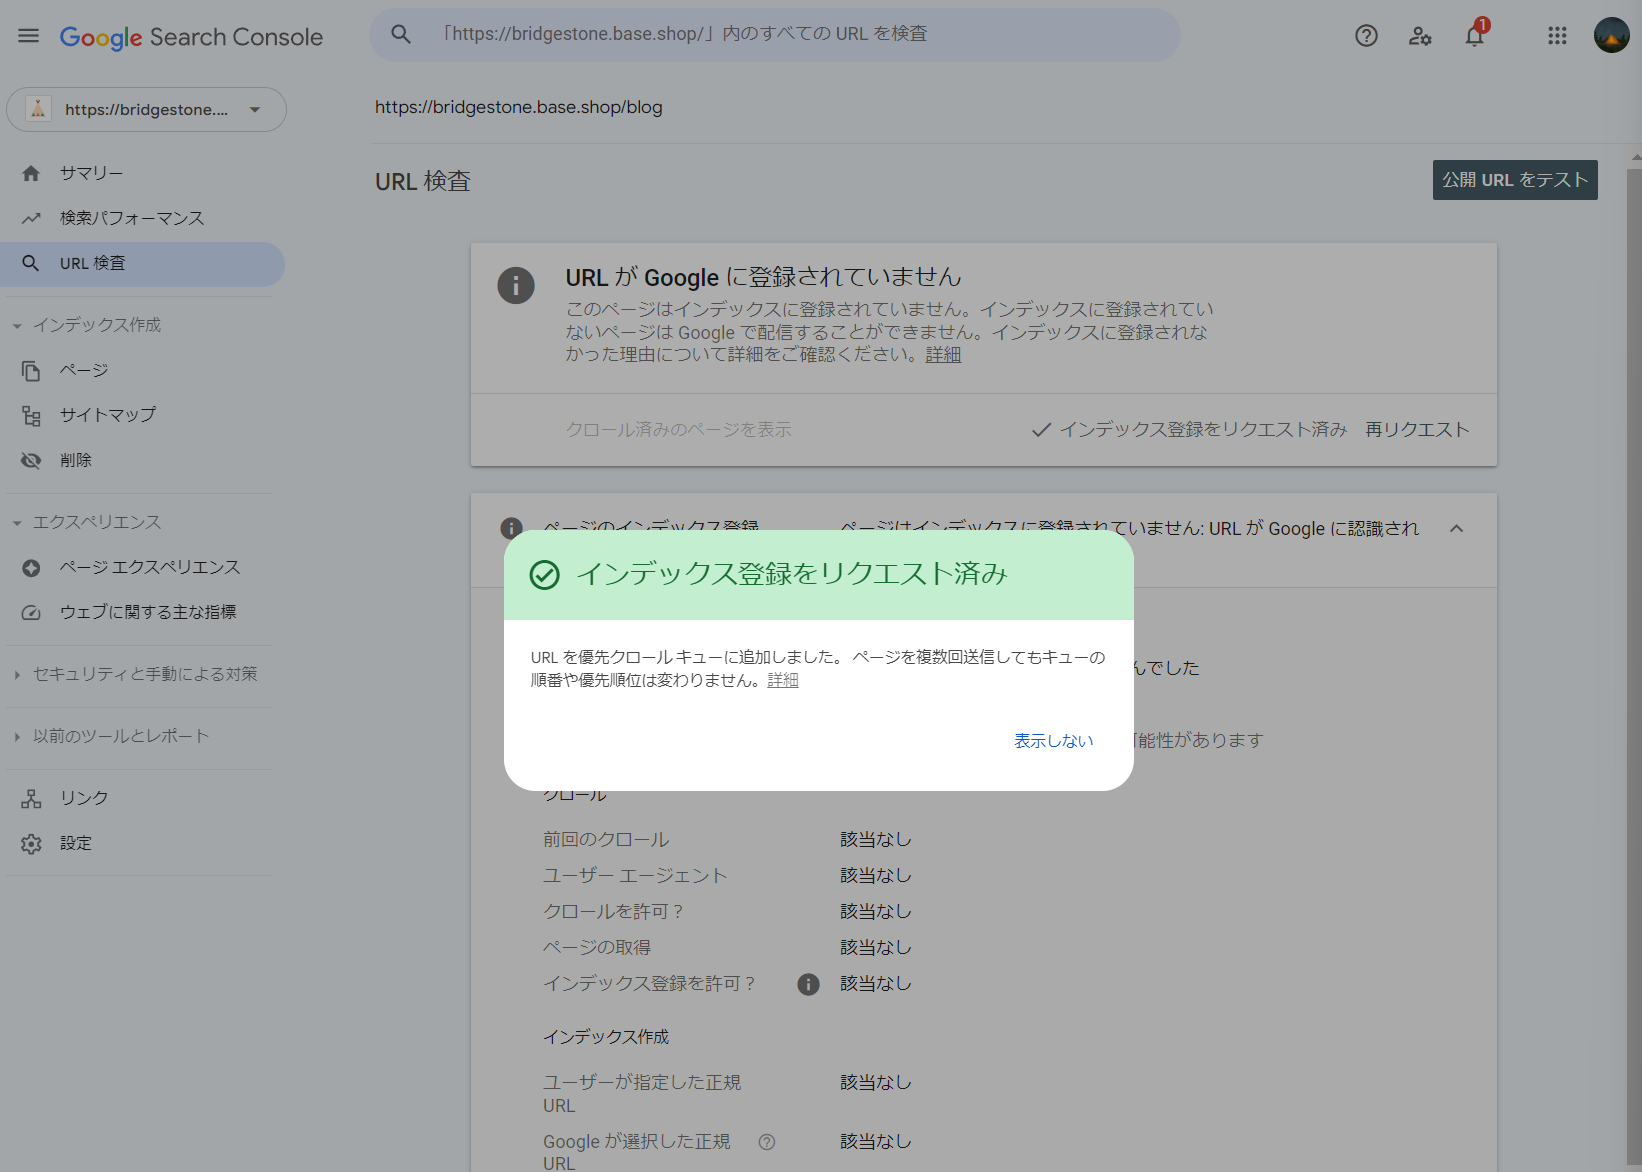
Task: Click 公開 URL をテスト button
Action: point(1515,180)
